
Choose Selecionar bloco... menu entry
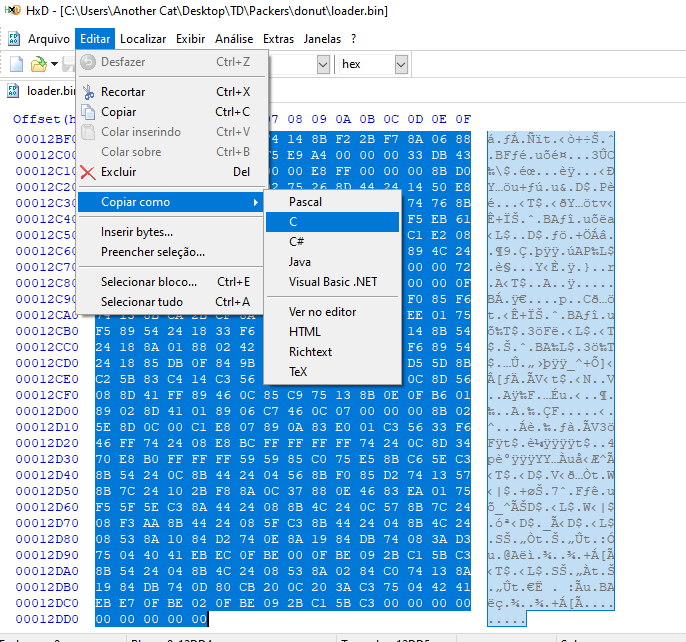coord(172,282)
